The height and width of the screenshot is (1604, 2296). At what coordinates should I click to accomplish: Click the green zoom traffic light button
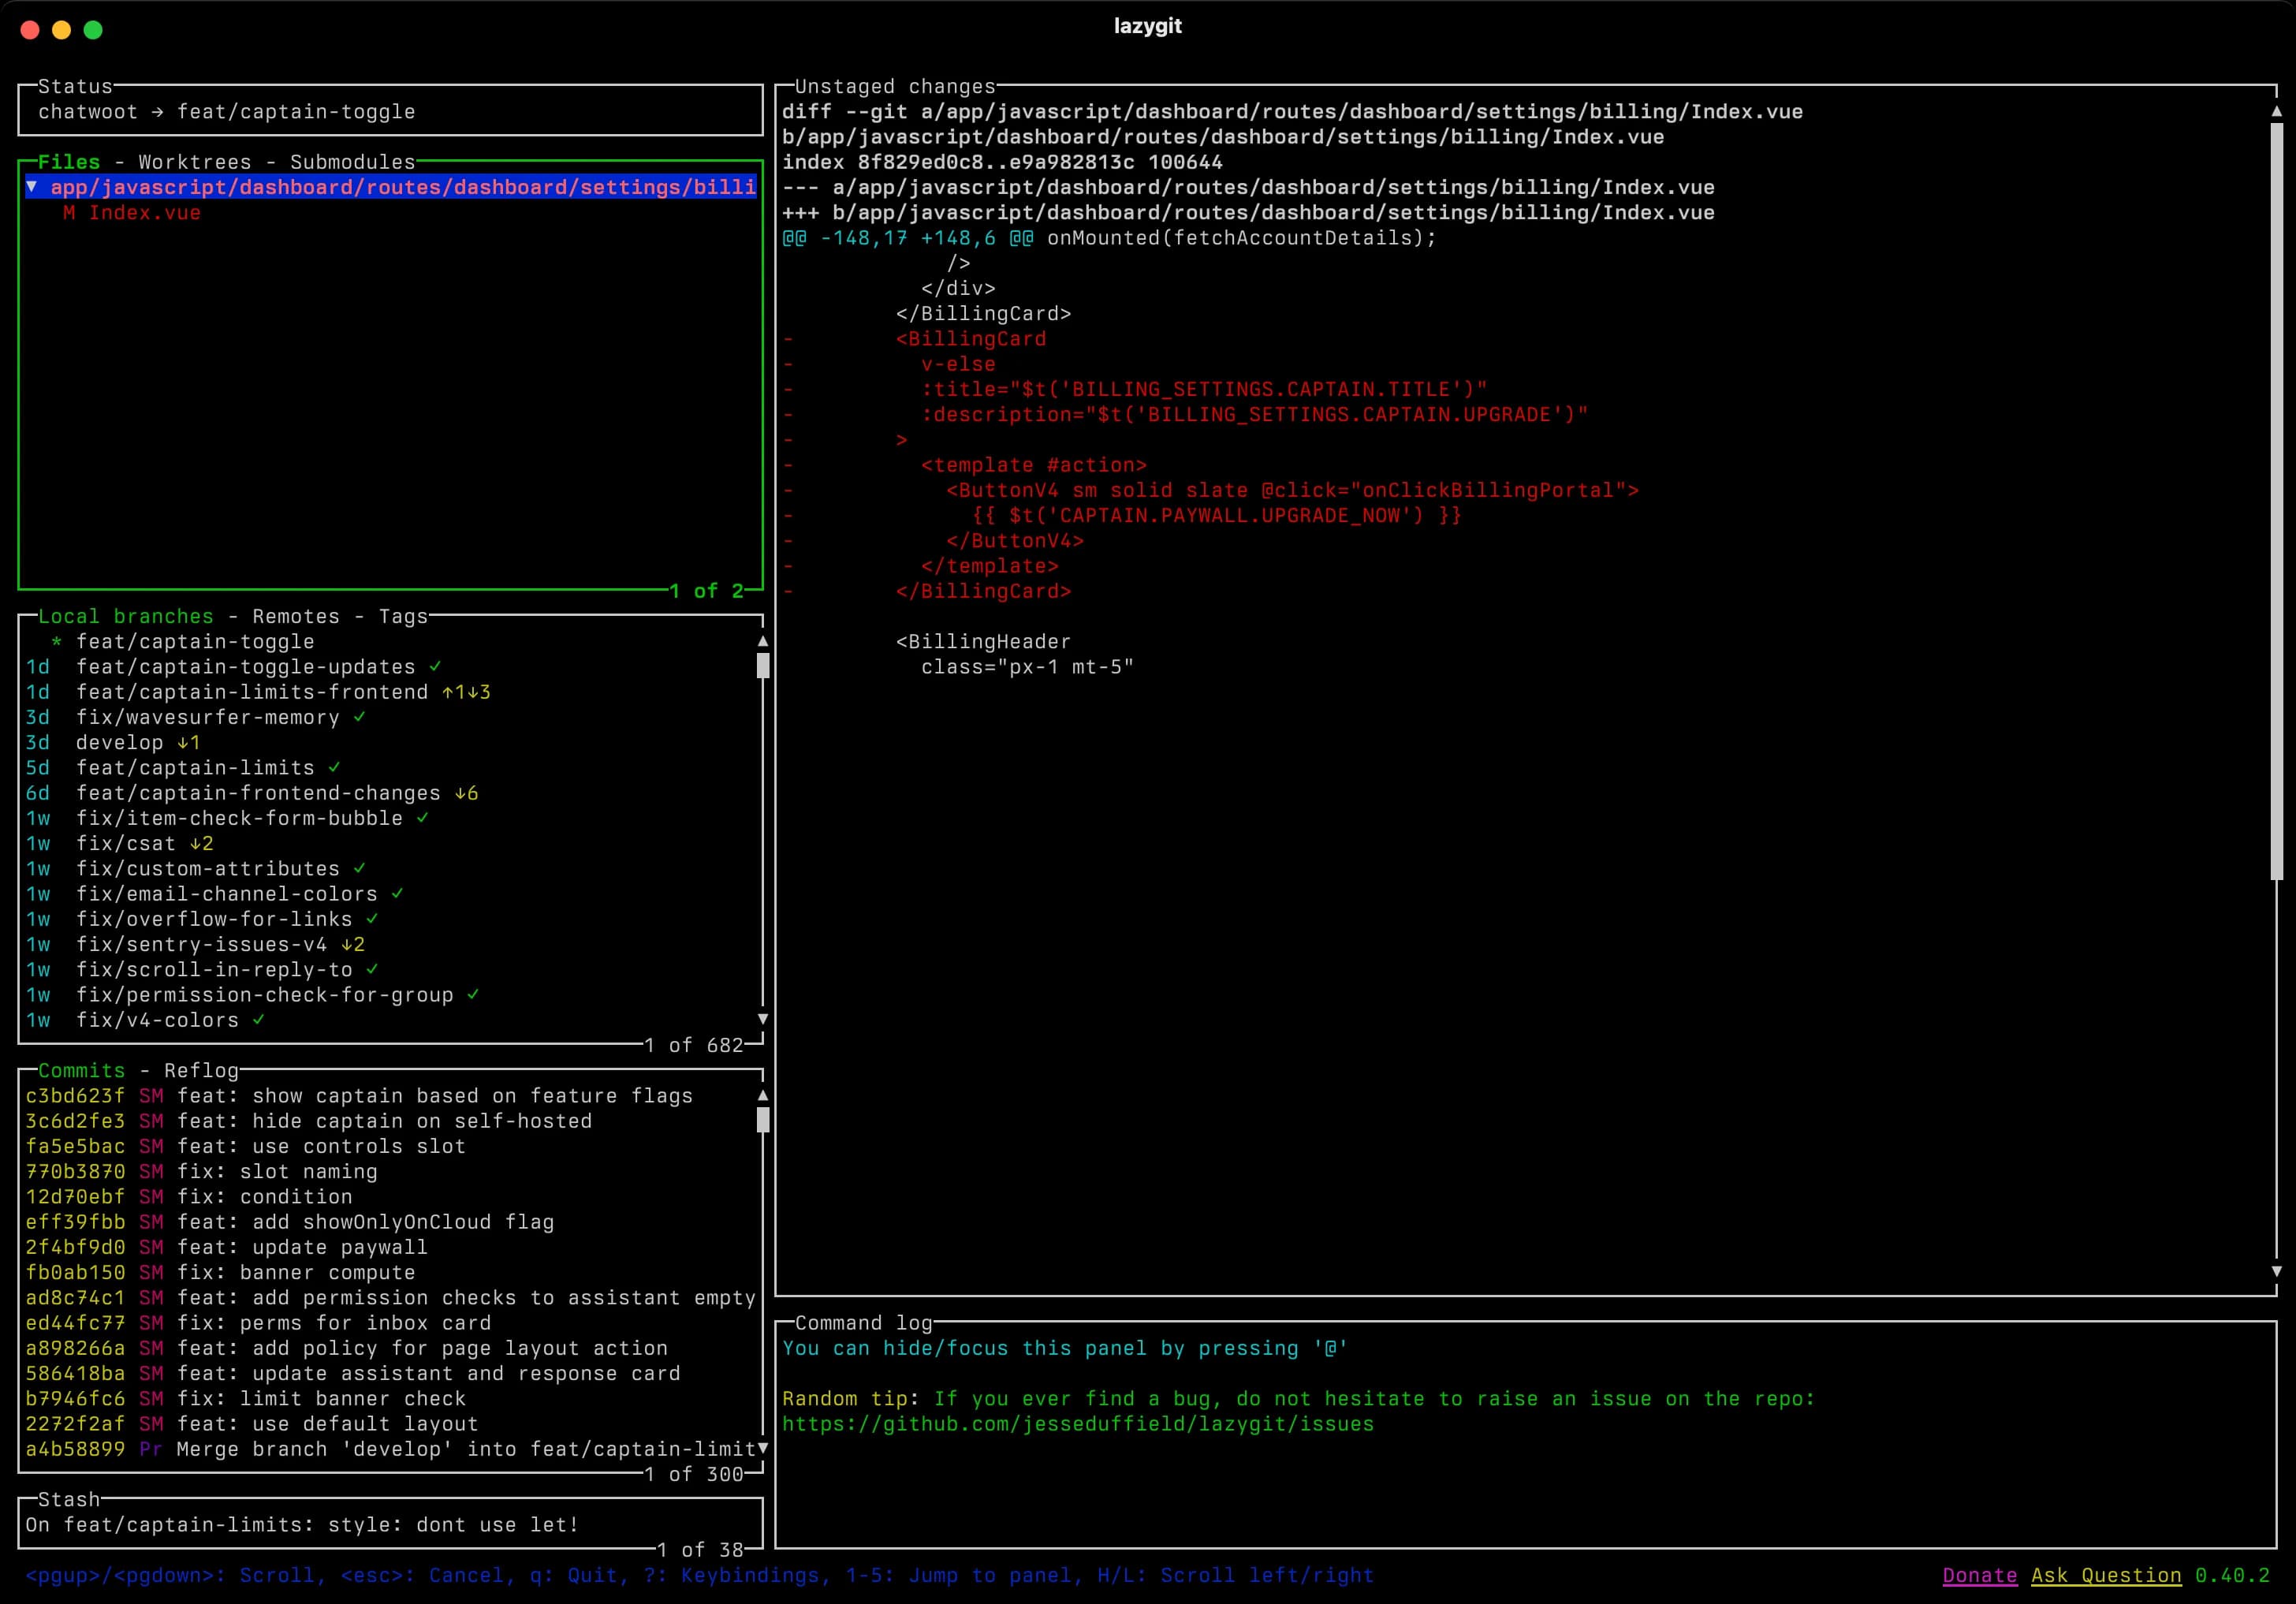coord(94,30)
